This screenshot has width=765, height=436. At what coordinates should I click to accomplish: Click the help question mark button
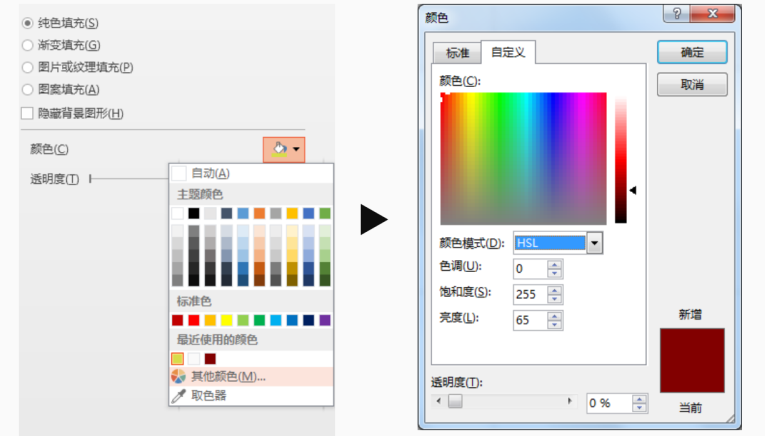click(x=677, y=14)
